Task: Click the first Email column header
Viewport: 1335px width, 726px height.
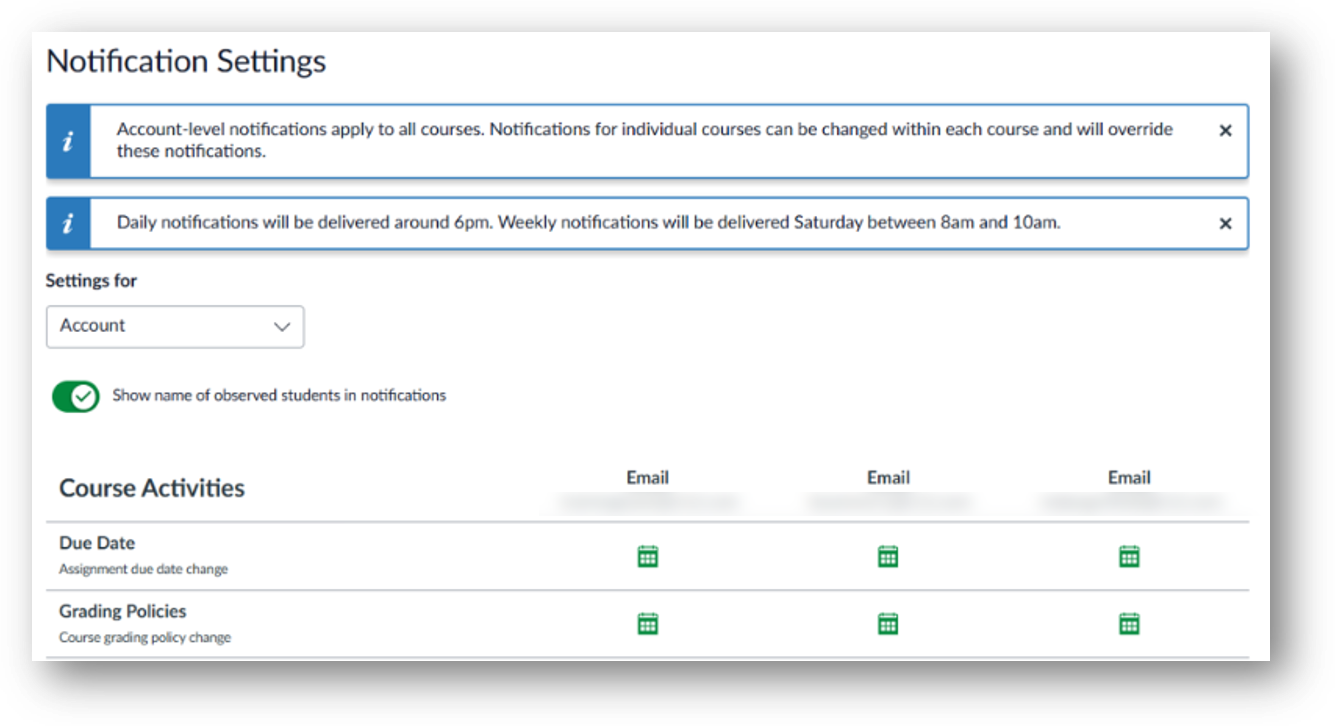Action: (648, 478)
